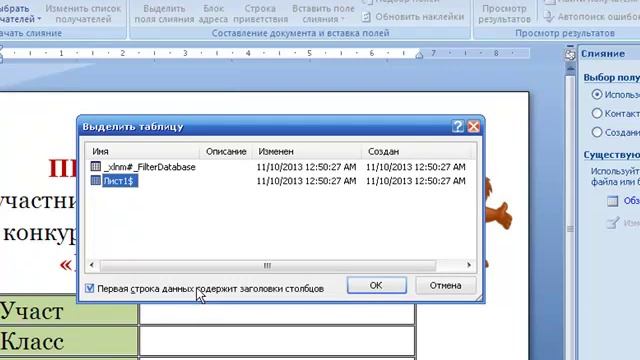Click the Создан date for _xlnm#_FilterDatabase
The image size is (640, 360).
coord(416,167)
